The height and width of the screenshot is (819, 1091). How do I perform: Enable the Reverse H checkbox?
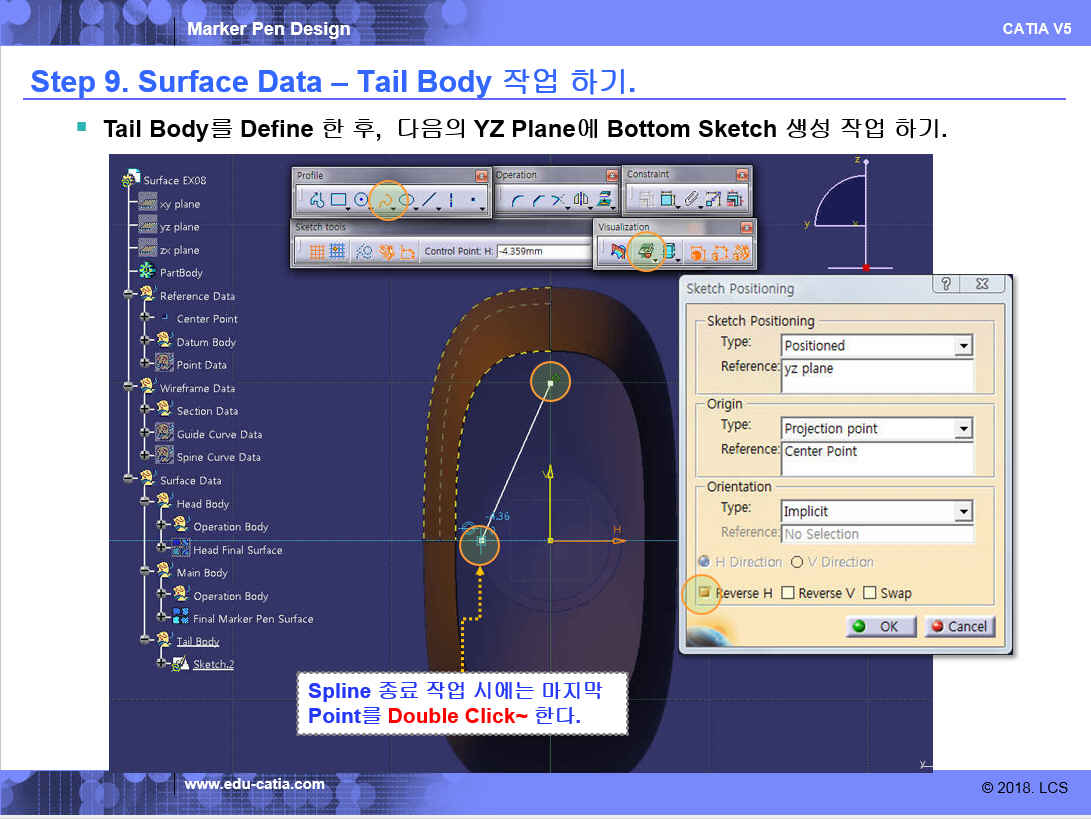[x=704, y=593]
